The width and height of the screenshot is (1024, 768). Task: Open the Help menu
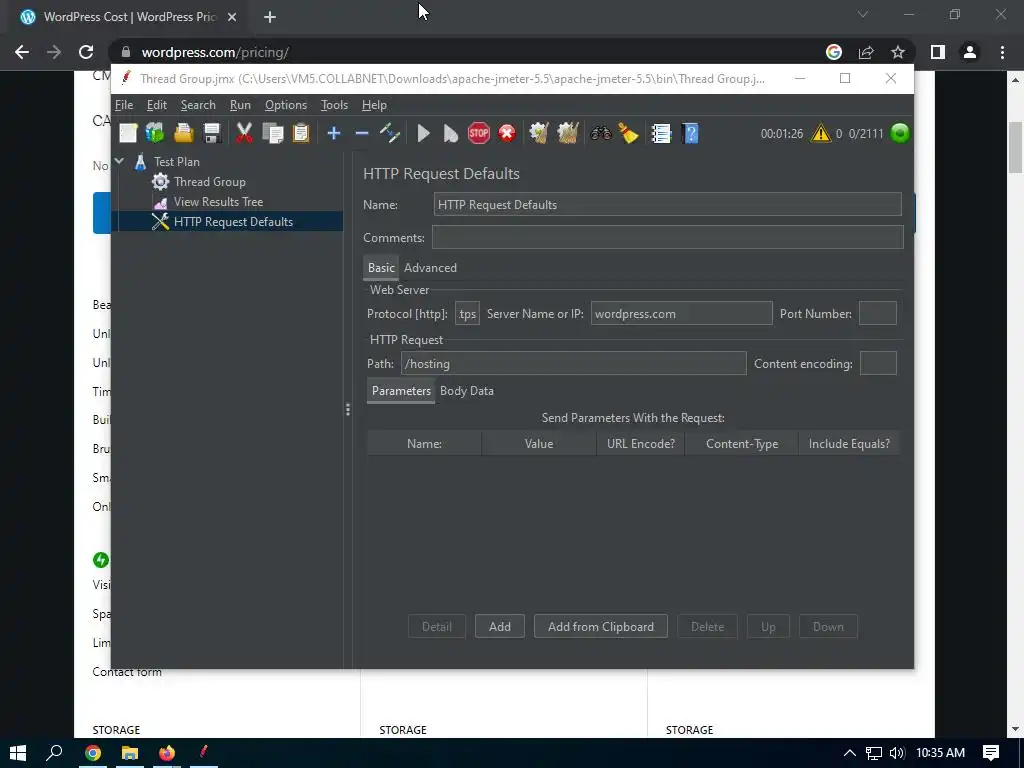tap(374, 104)
